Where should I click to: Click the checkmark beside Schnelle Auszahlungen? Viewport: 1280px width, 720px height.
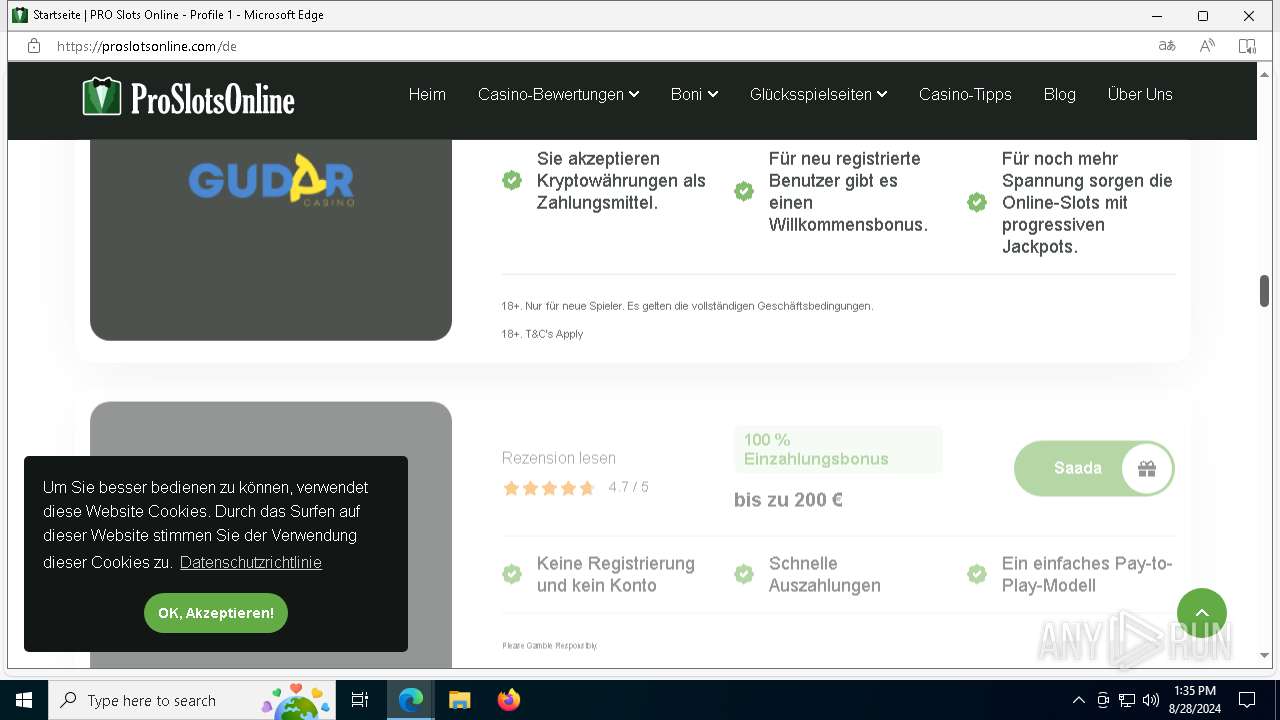(x=744, y=574)
